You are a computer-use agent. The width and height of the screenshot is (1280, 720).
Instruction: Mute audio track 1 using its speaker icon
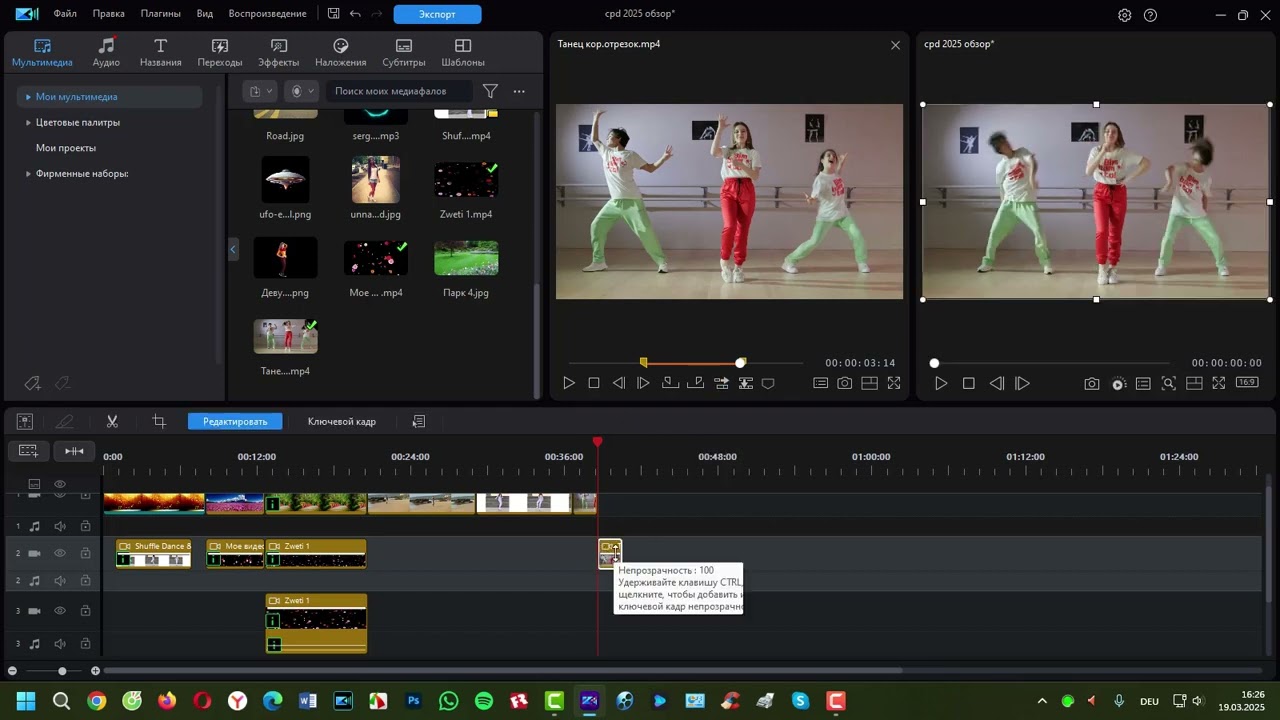60,526
